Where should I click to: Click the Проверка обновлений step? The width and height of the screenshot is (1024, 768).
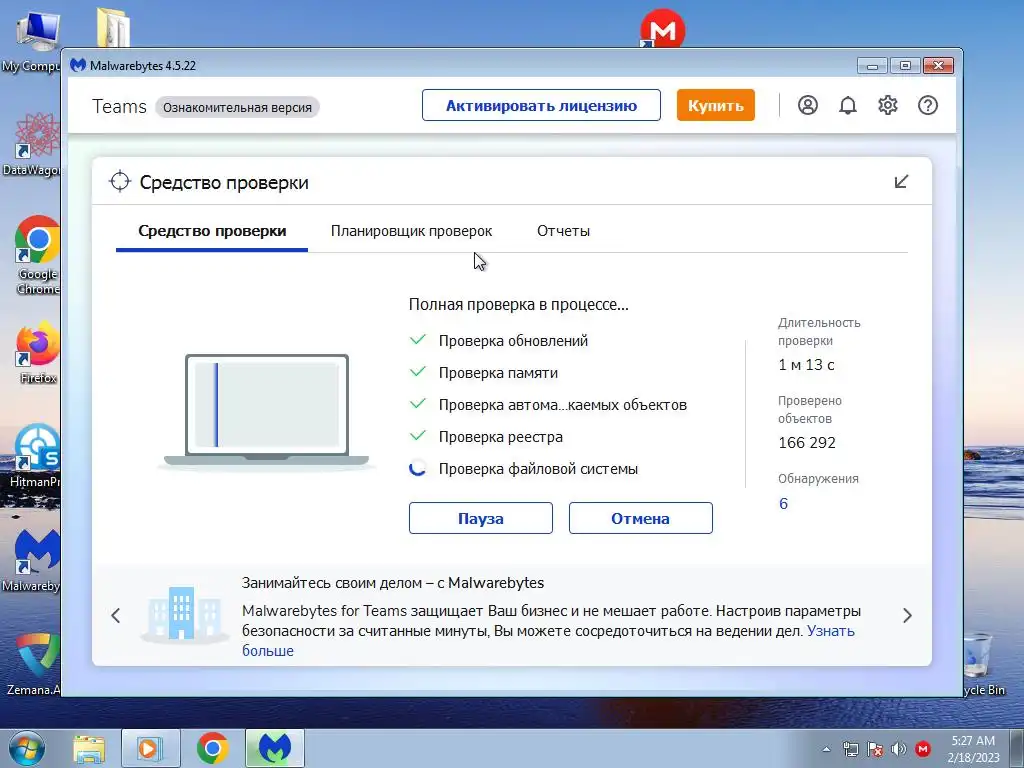coord(513,341)
